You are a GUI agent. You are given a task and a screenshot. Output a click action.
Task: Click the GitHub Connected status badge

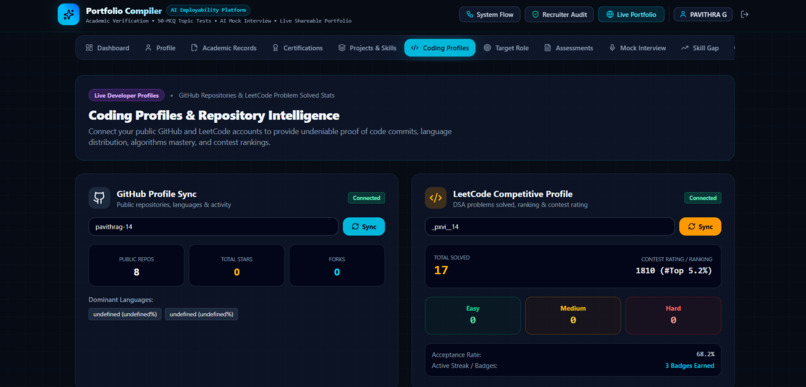(x=367, y=198)
